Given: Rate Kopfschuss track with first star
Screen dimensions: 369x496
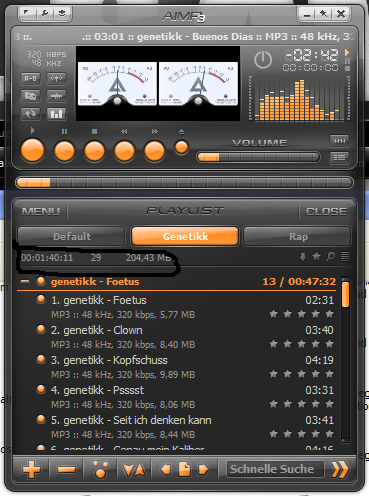Looking at the screenshot, I should tap(274, 374).
